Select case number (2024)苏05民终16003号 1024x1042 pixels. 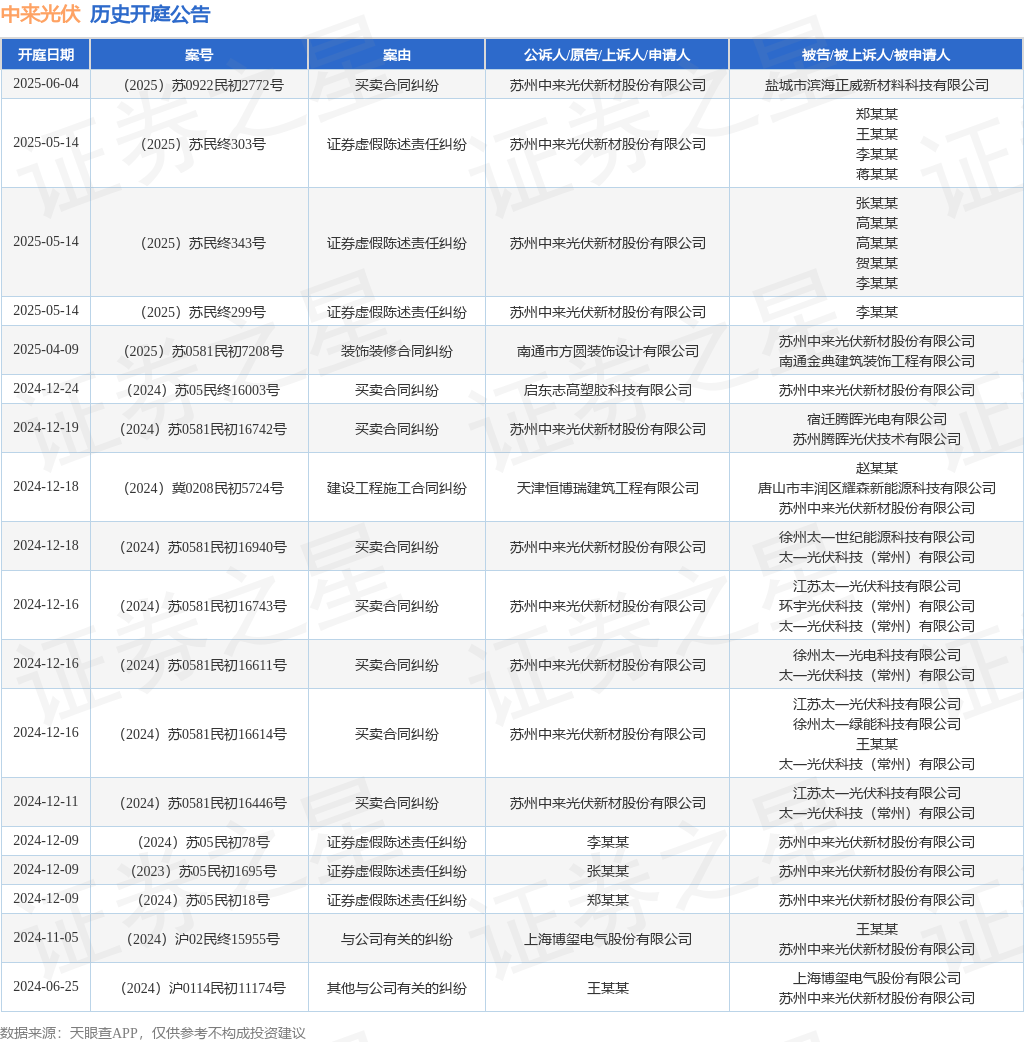(199, 390)
